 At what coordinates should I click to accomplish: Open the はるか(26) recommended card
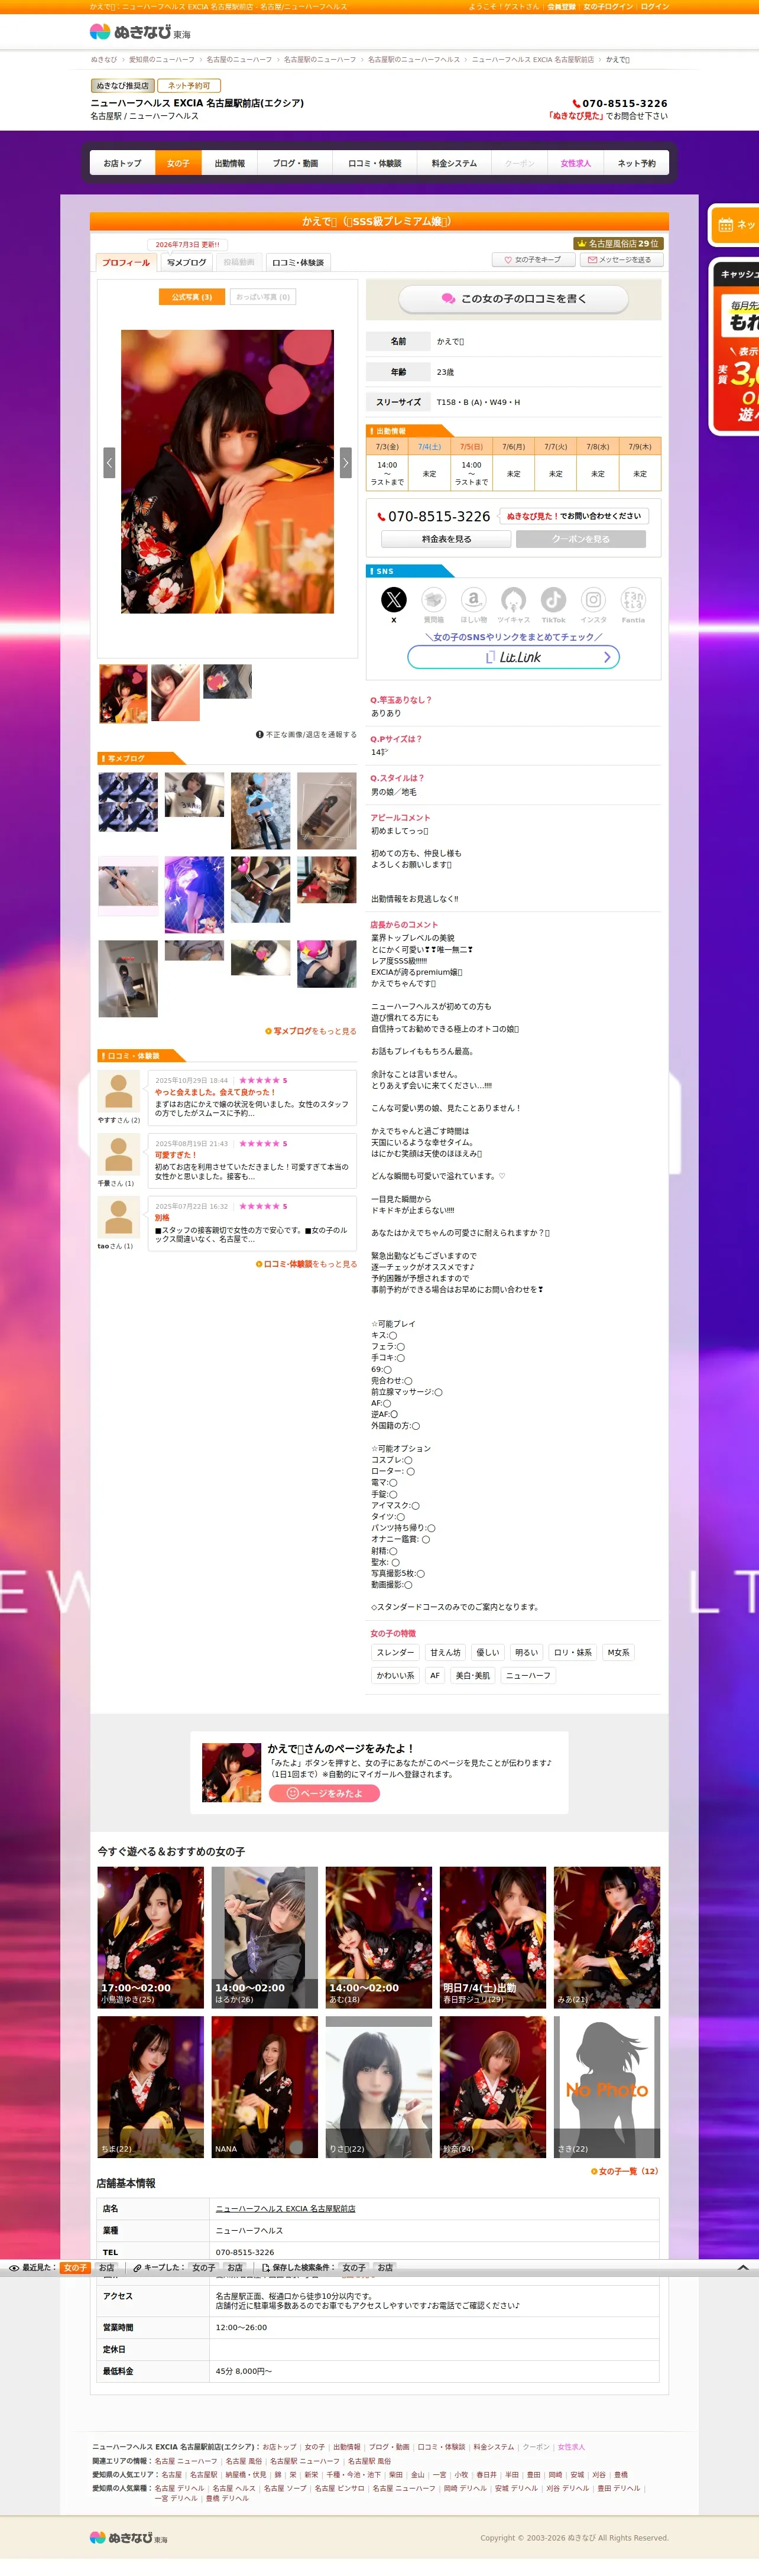pos(265,1937)
